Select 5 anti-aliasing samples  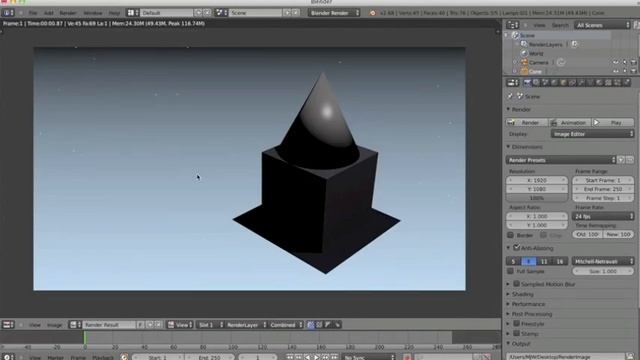[513, 261]
